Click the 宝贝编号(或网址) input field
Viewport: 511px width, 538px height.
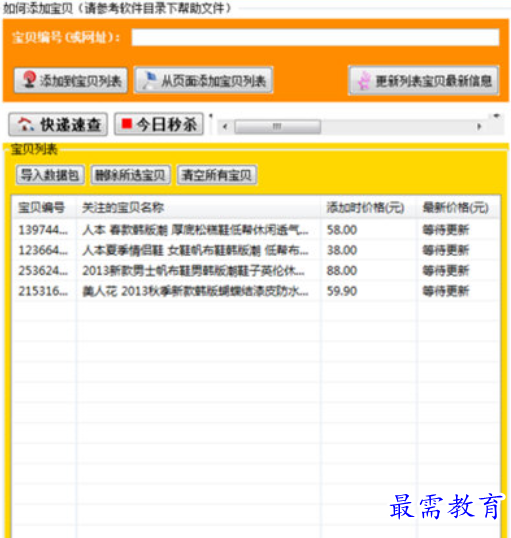click(x=315, y=37)
